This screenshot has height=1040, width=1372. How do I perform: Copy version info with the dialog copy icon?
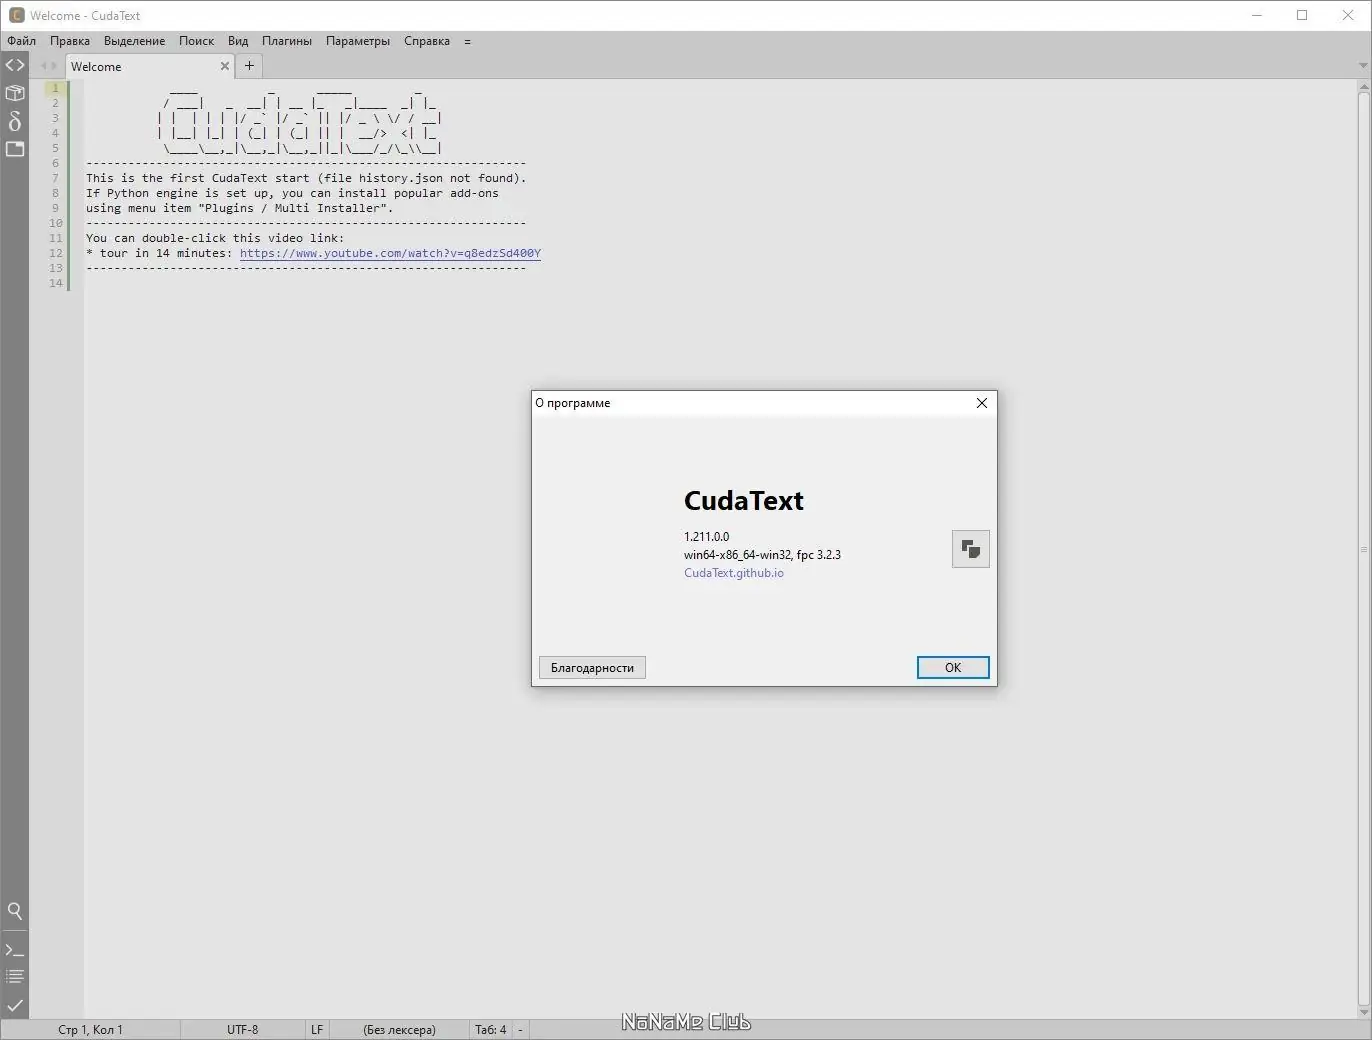click(970, 549)
